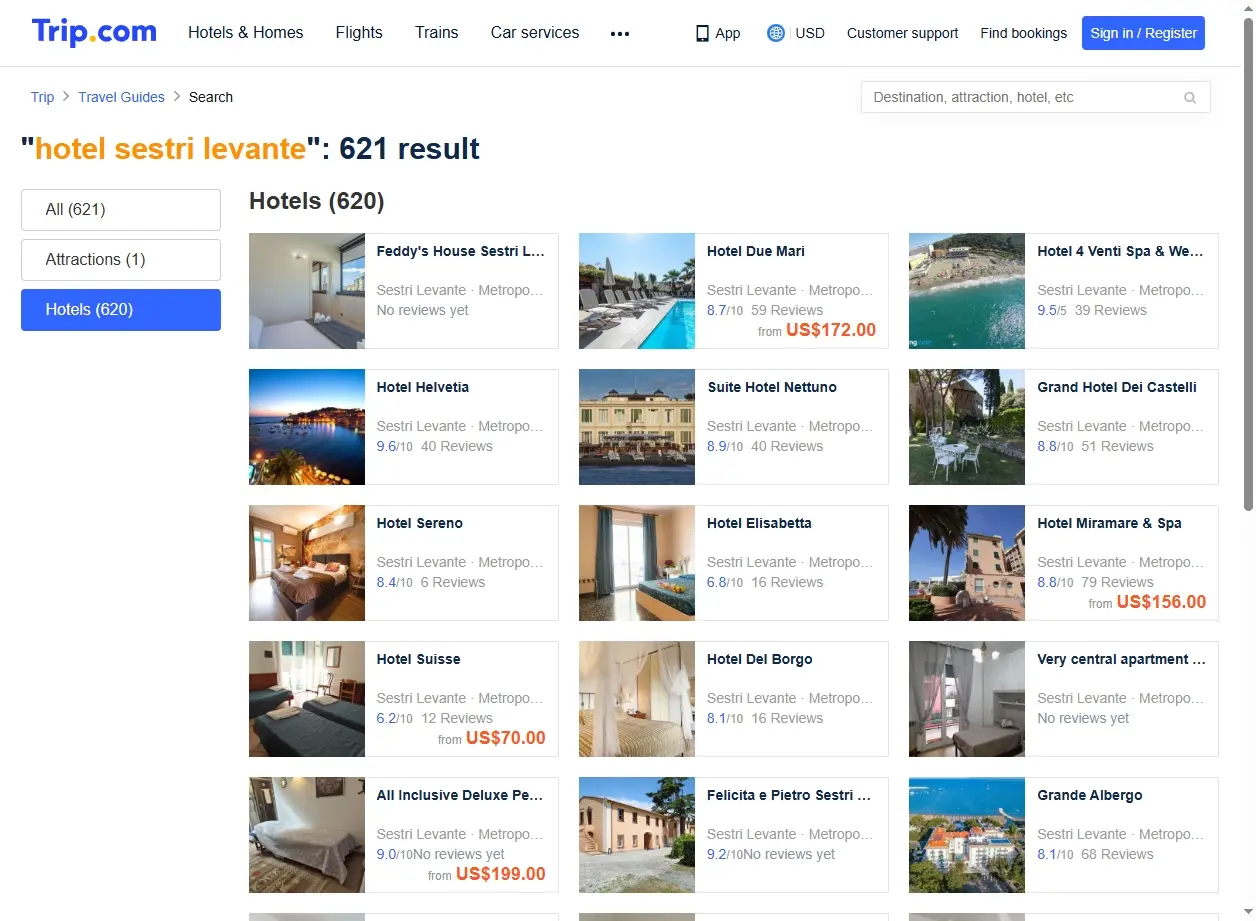The image size is (1256, 921).
Task: Click Hotel Due Mari pool photo
Action: 637,291
